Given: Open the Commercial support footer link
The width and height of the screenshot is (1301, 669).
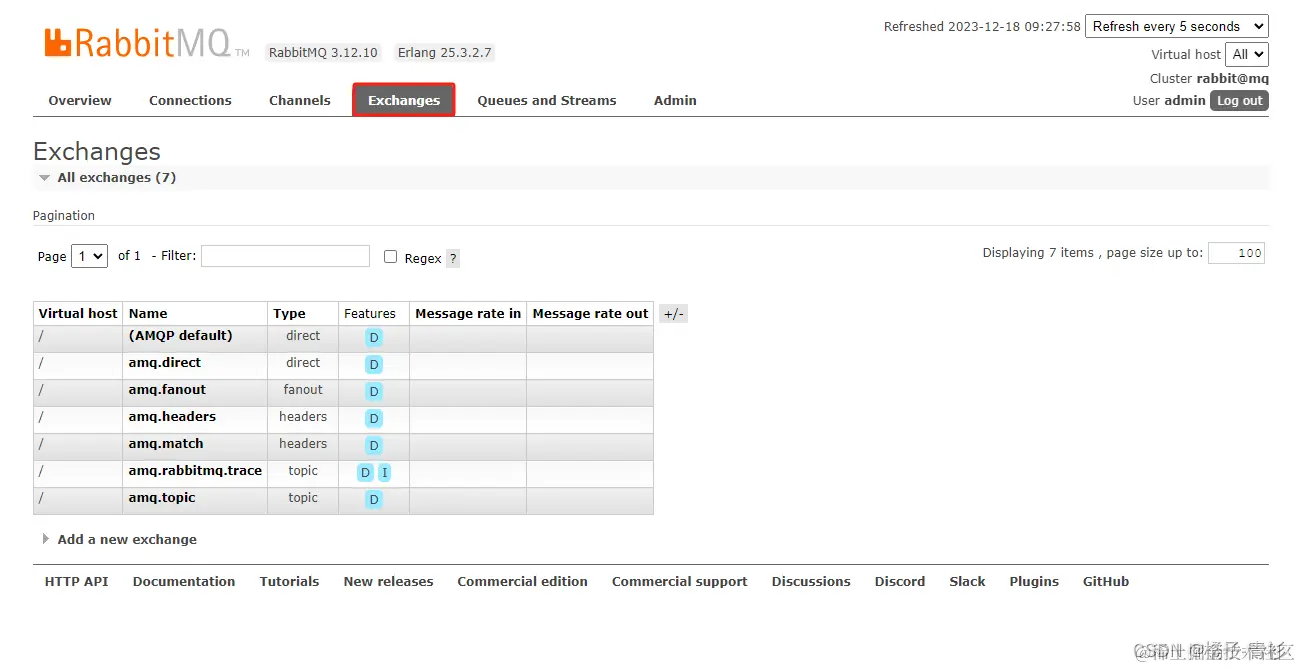Looking at the screenshot, I should click(x=680, y=582).
